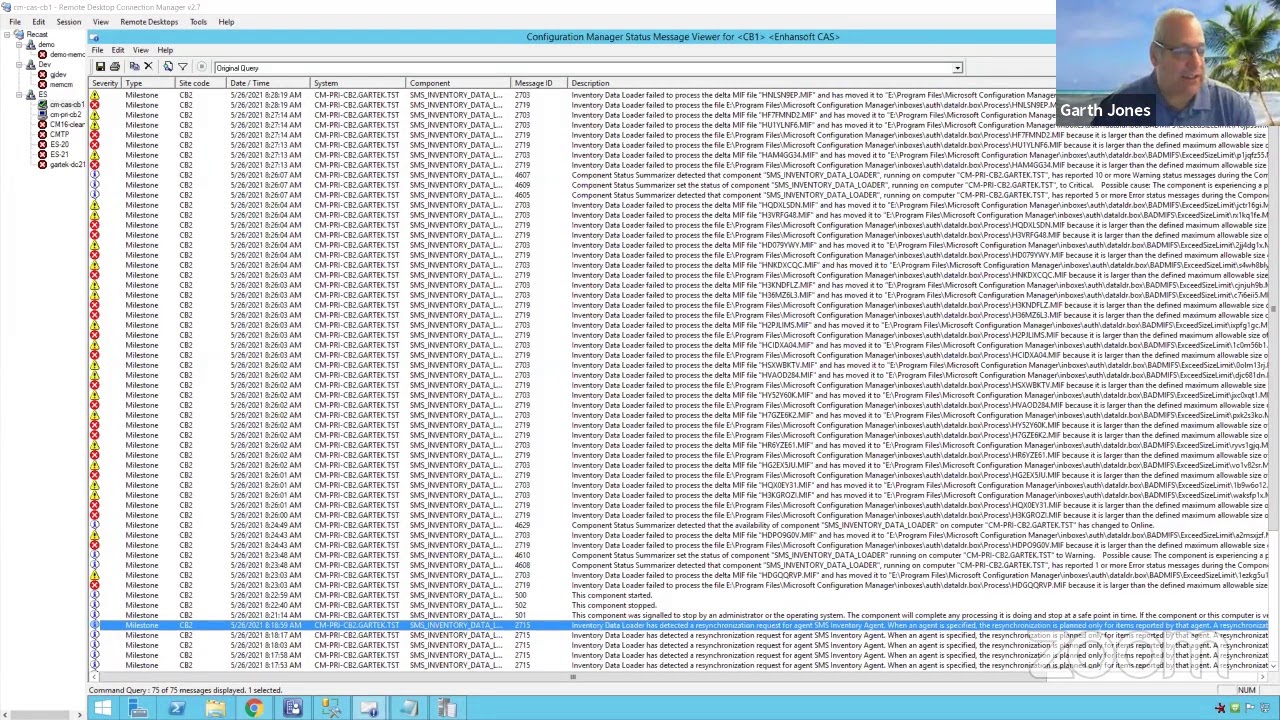Click the Refresh query icon in viewer toolbar
This screenshot has width=1280, height=720.
pyautogui.click(x=168, y=67)
